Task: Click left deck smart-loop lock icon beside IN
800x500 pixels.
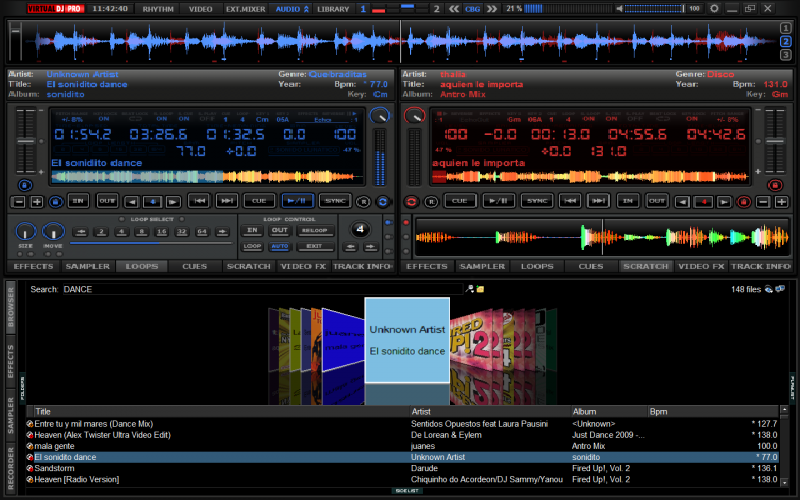Action: click(56, 202)
